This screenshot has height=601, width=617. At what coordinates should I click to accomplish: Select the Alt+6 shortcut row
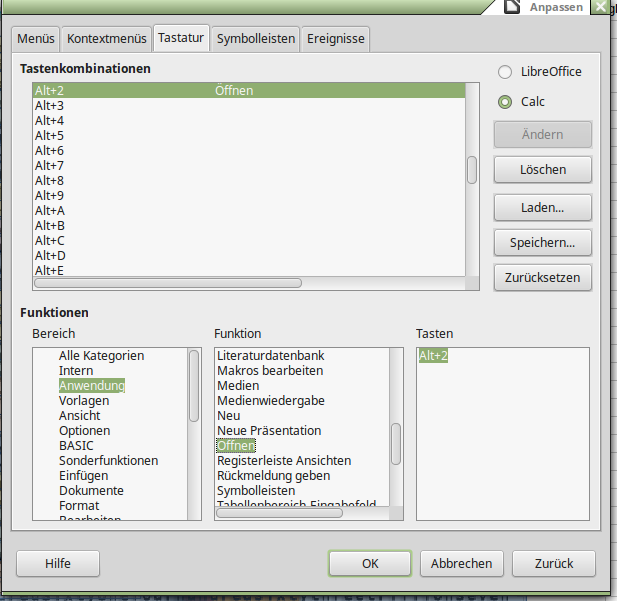(x=249, y=150)
